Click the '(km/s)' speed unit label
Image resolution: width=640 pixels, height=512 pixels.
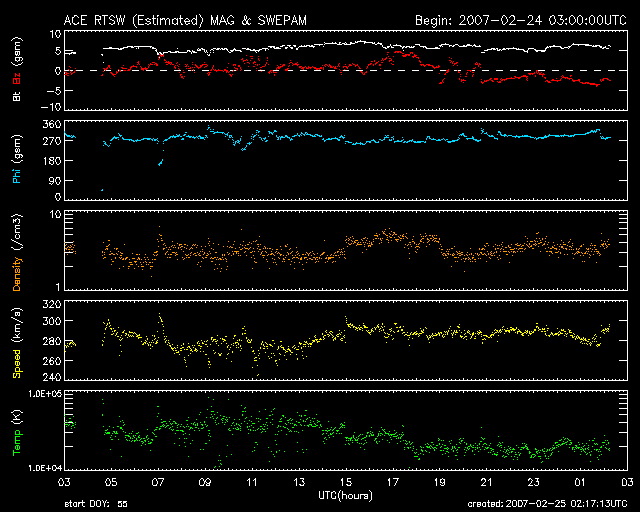(x=18, y=326)
